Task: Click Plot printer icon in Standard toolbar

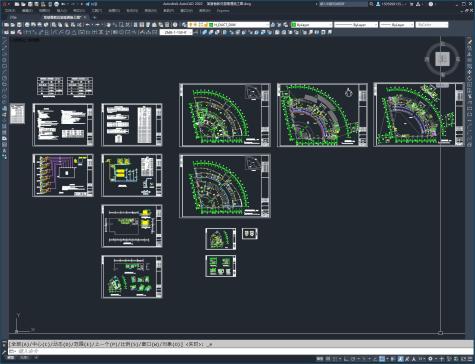Action: 27,25
